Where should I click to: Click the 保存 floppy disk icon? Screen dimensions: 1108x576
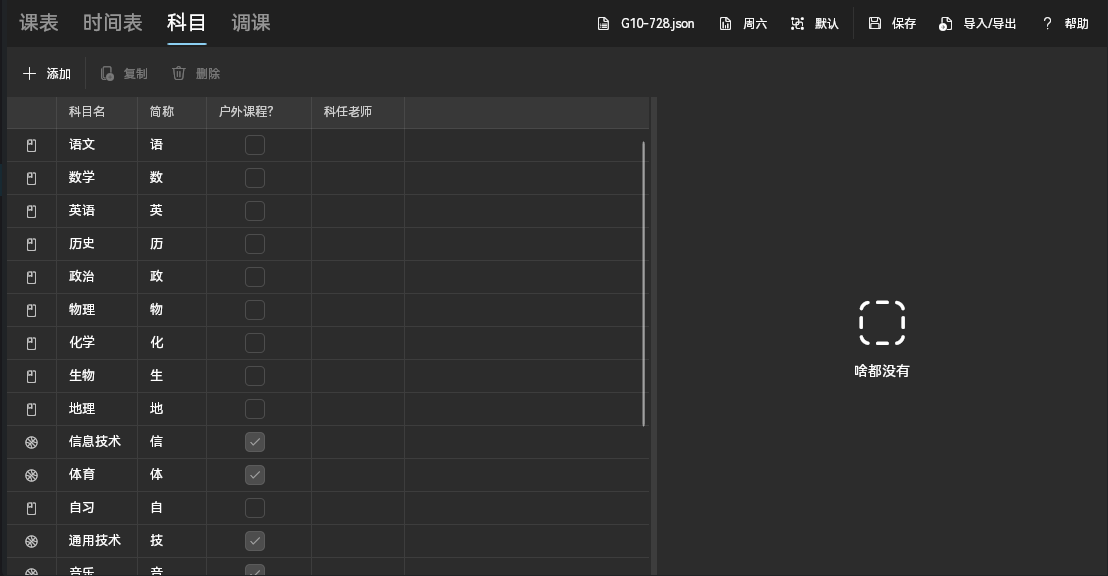pos(875,24)
